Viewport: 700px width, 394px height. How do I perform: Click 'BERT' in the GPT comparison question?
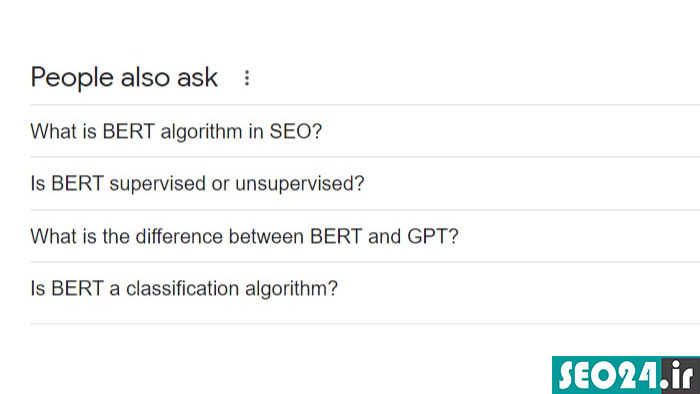(336, 236)
